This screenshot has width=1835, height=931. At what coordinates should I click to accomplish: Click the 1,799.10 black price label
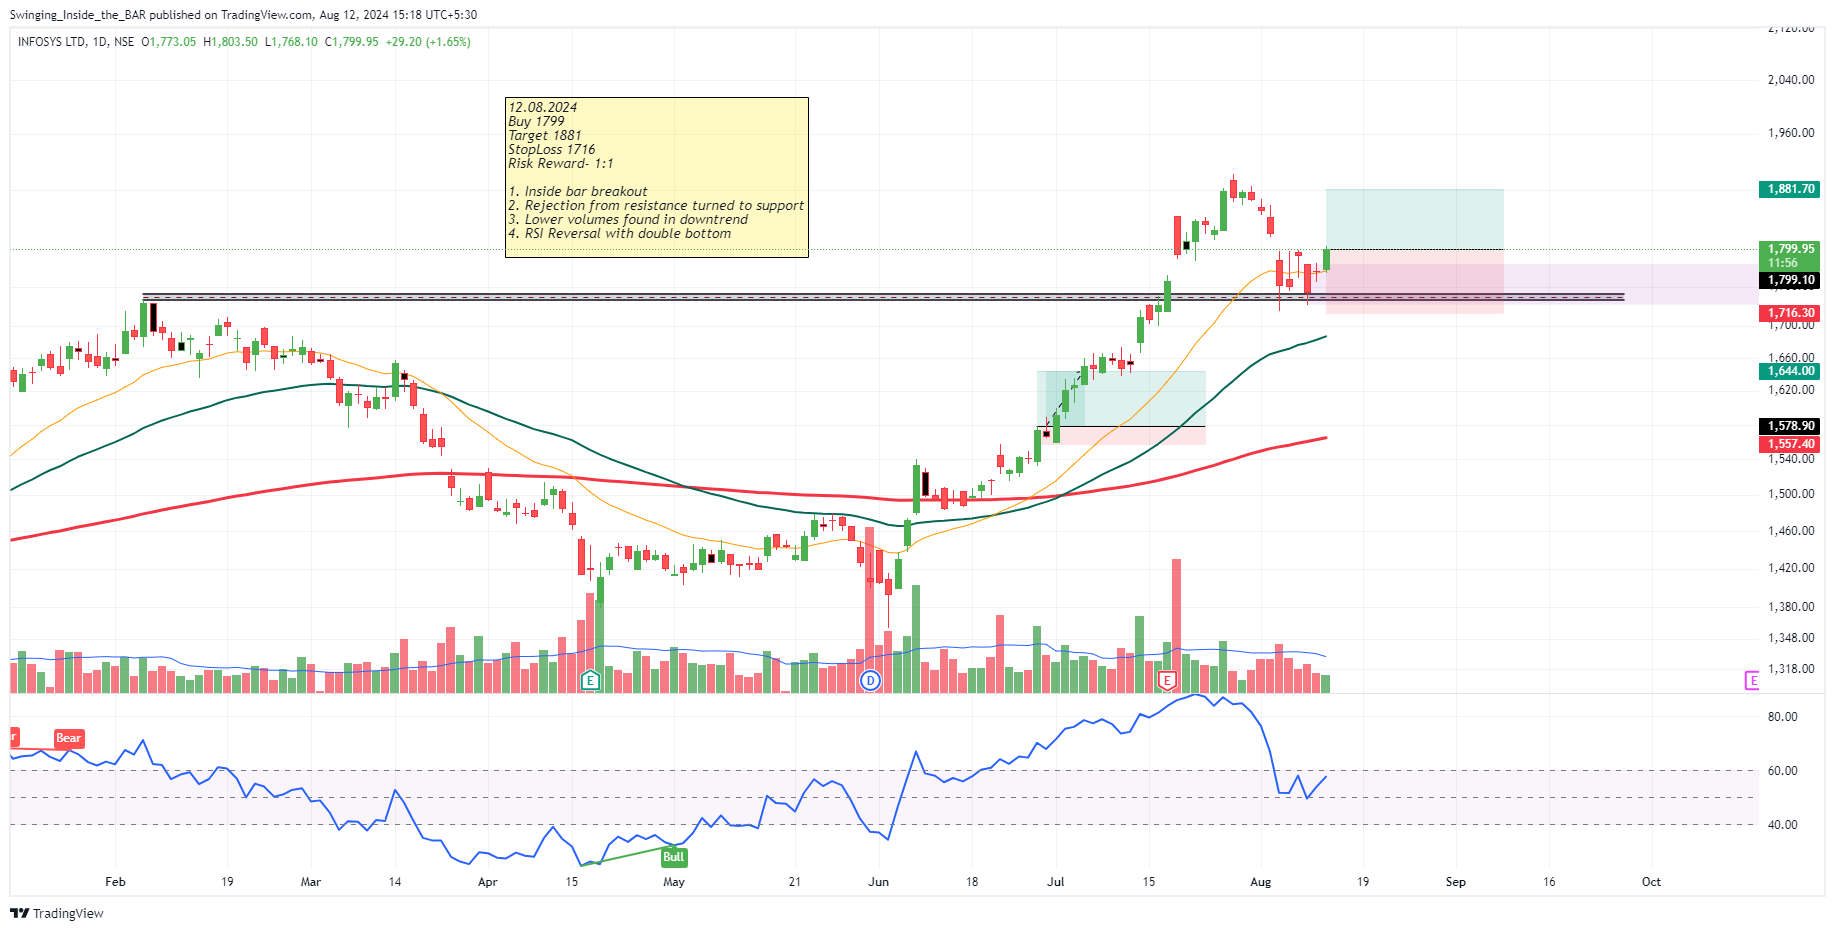tap(1790, 281)
